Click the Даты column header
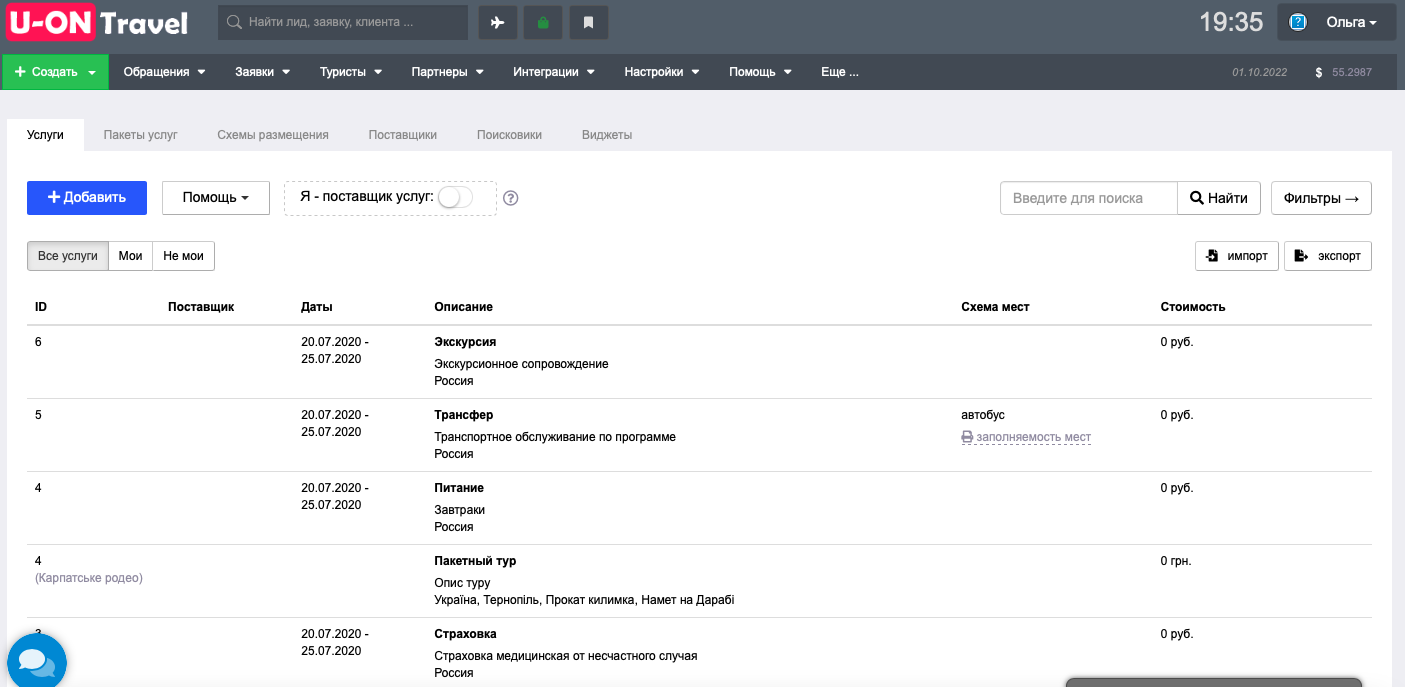 (317, 307)
